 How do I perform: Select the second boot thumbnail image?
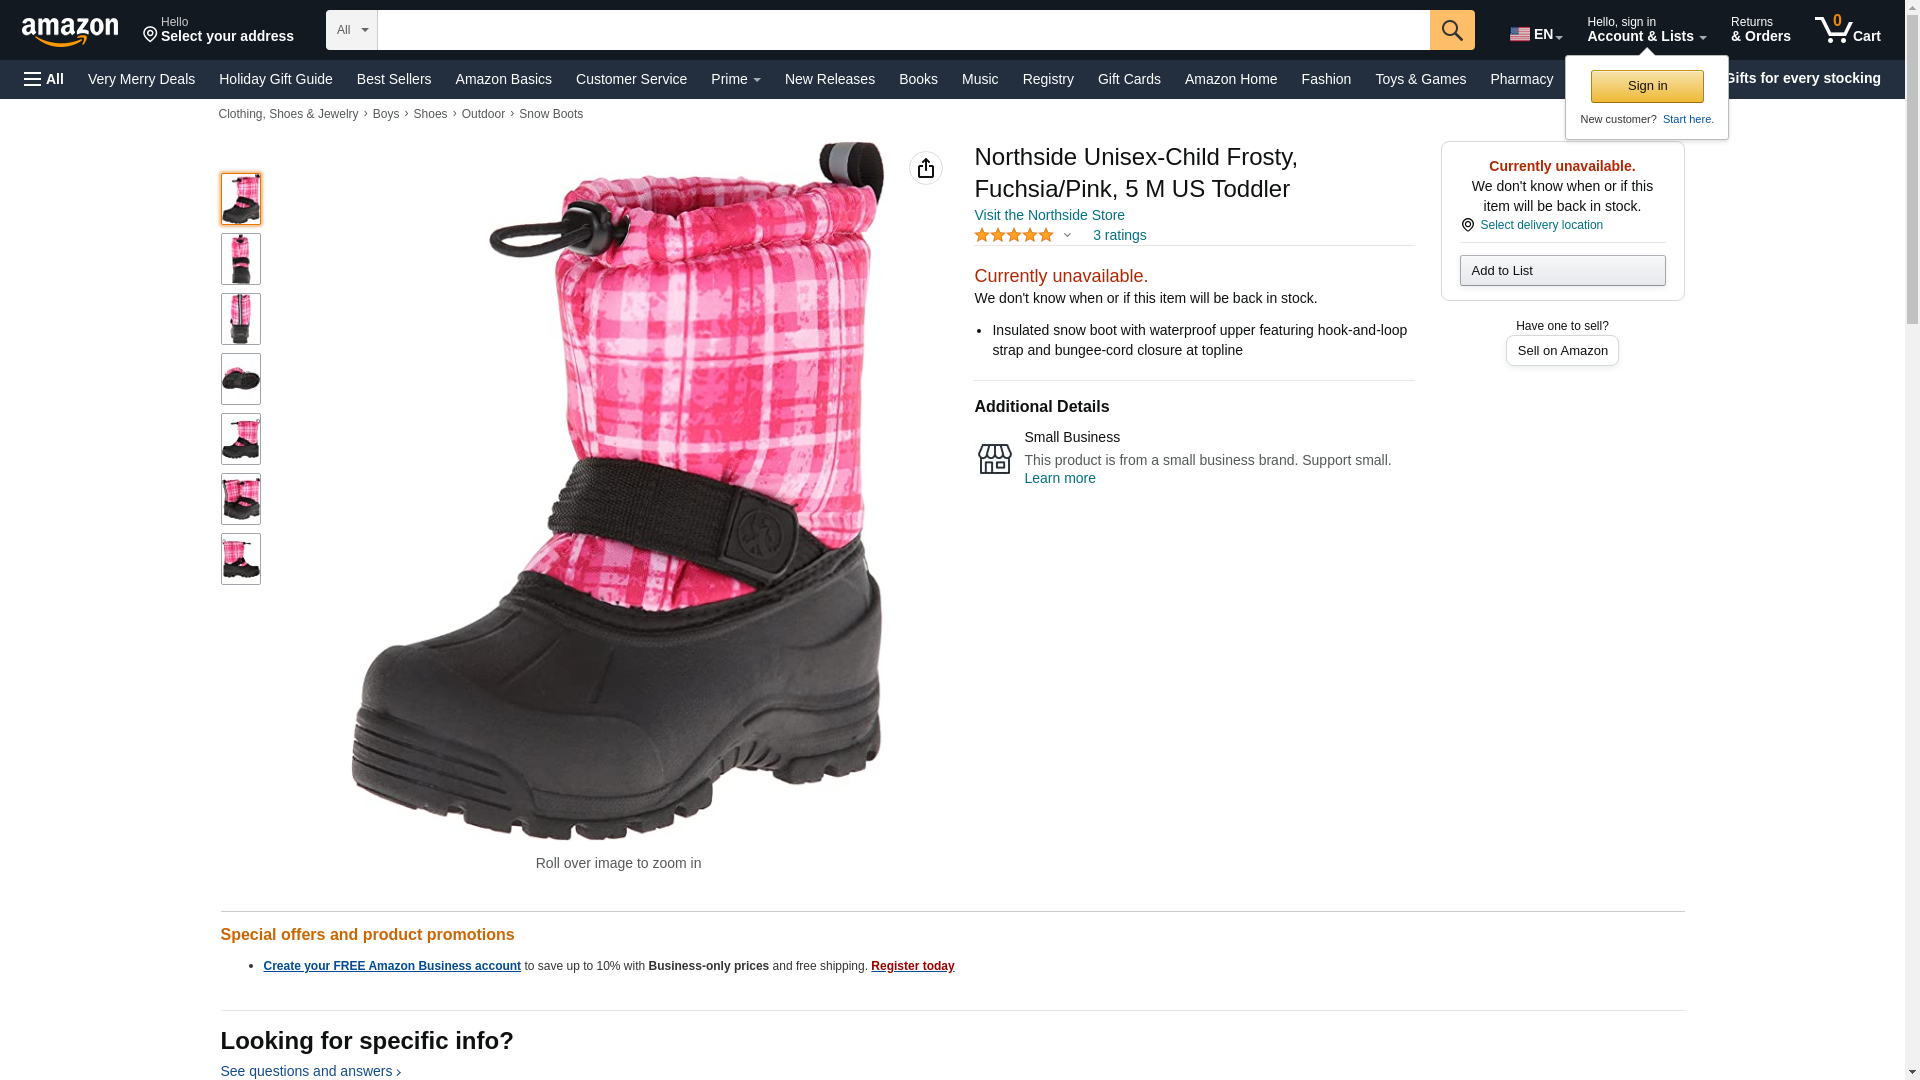pyautogui.click(x=241, y=259)
